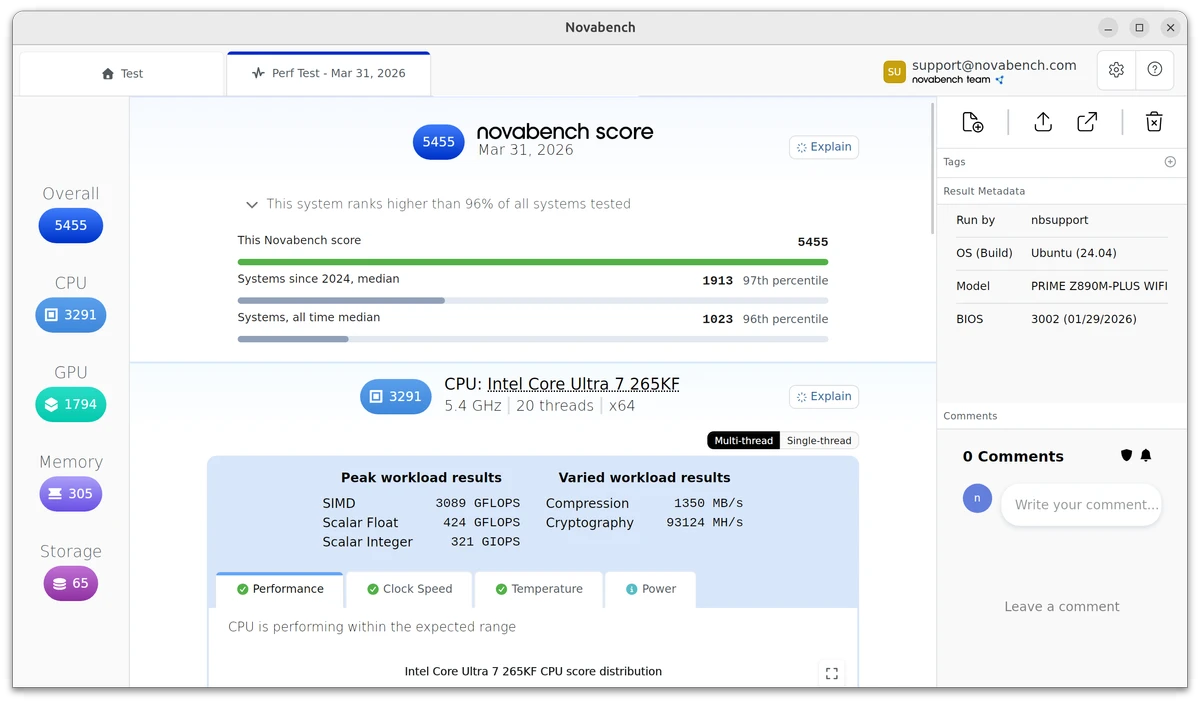Image resolution: width=1200 pixels, height=703 pixels.
Task: Click 'PRIME Z890M-PLUS WIFI' model value
Action: coord(1099,286)
